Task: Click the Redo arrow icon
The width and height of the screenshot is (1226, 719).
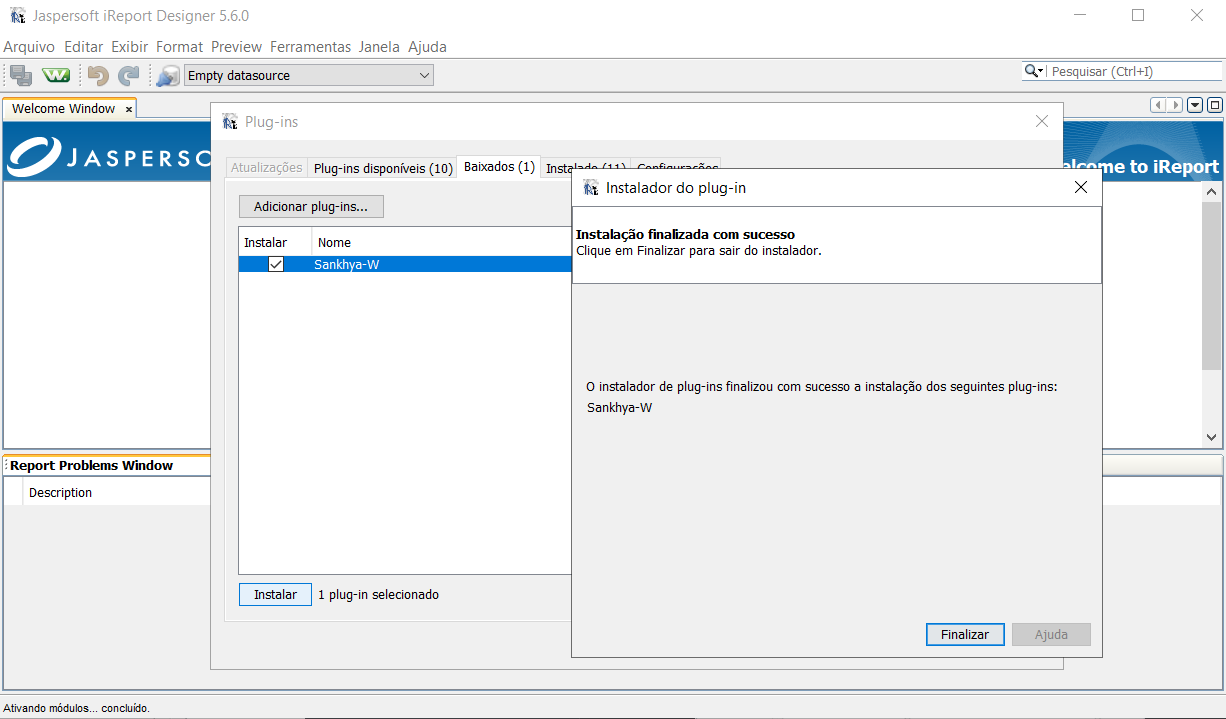Action: (129, 75)
